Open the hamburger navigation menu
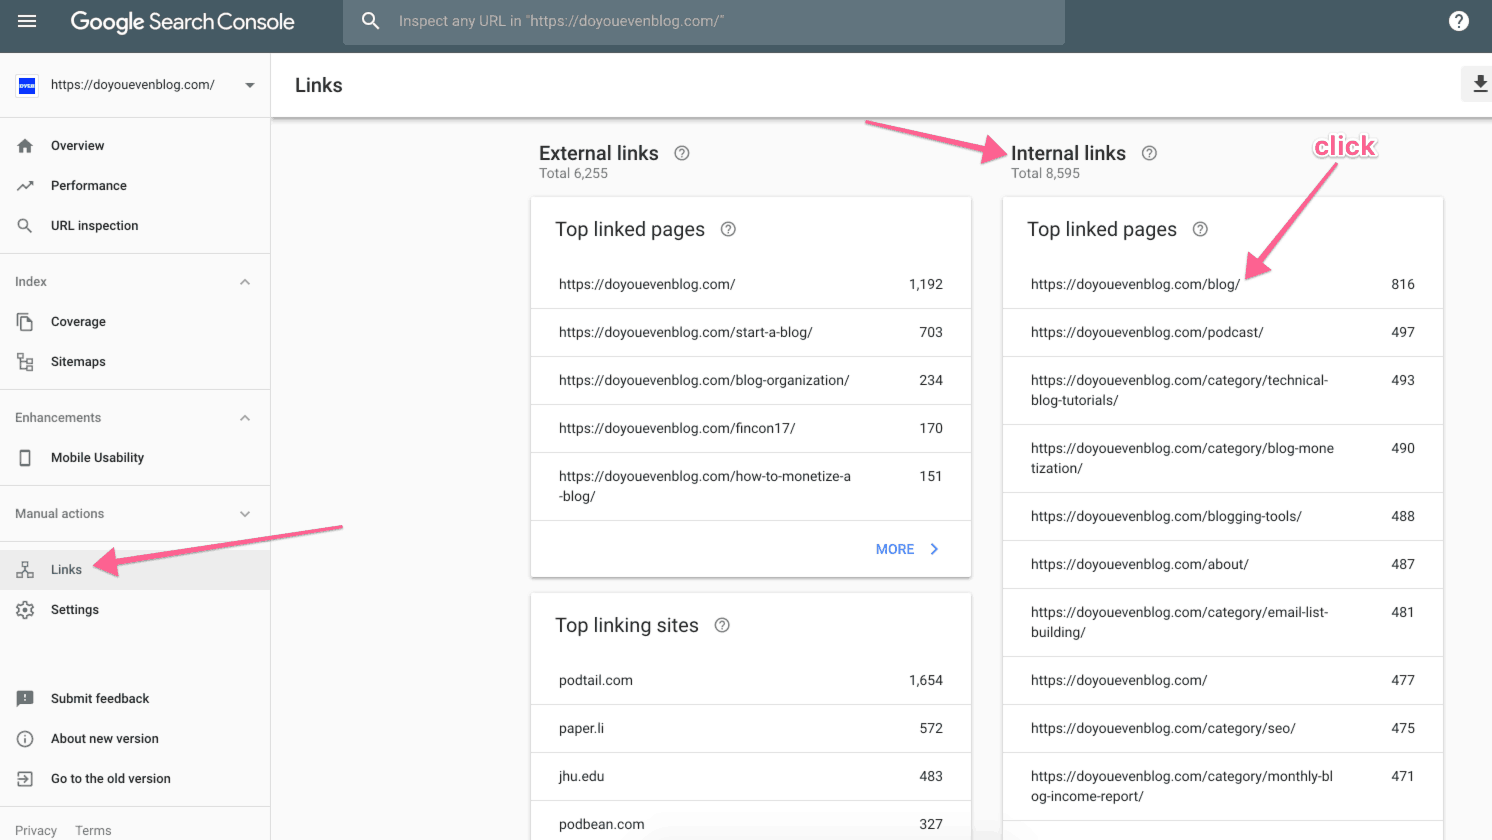 coord(27,21)
